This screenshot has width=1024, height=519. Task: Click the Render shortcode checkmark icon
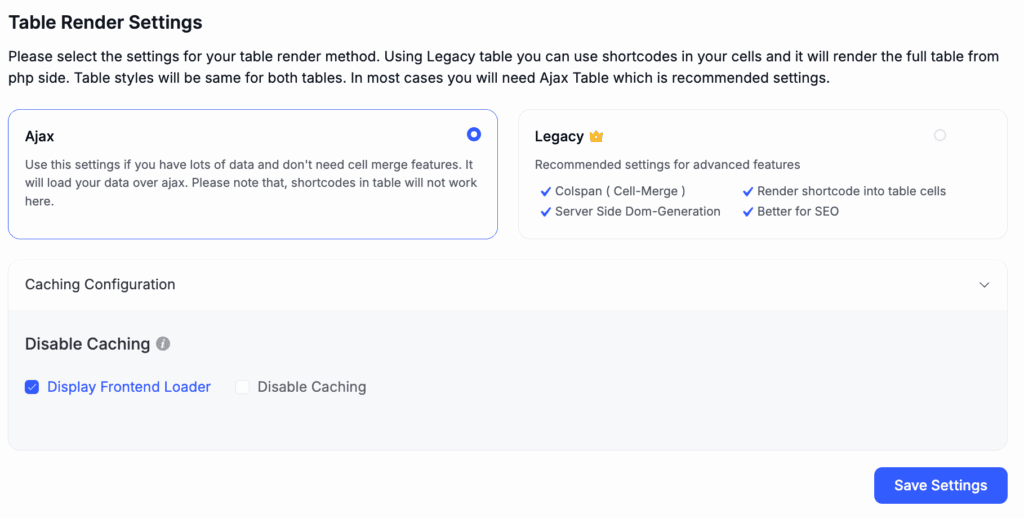(x=748, y=191)
